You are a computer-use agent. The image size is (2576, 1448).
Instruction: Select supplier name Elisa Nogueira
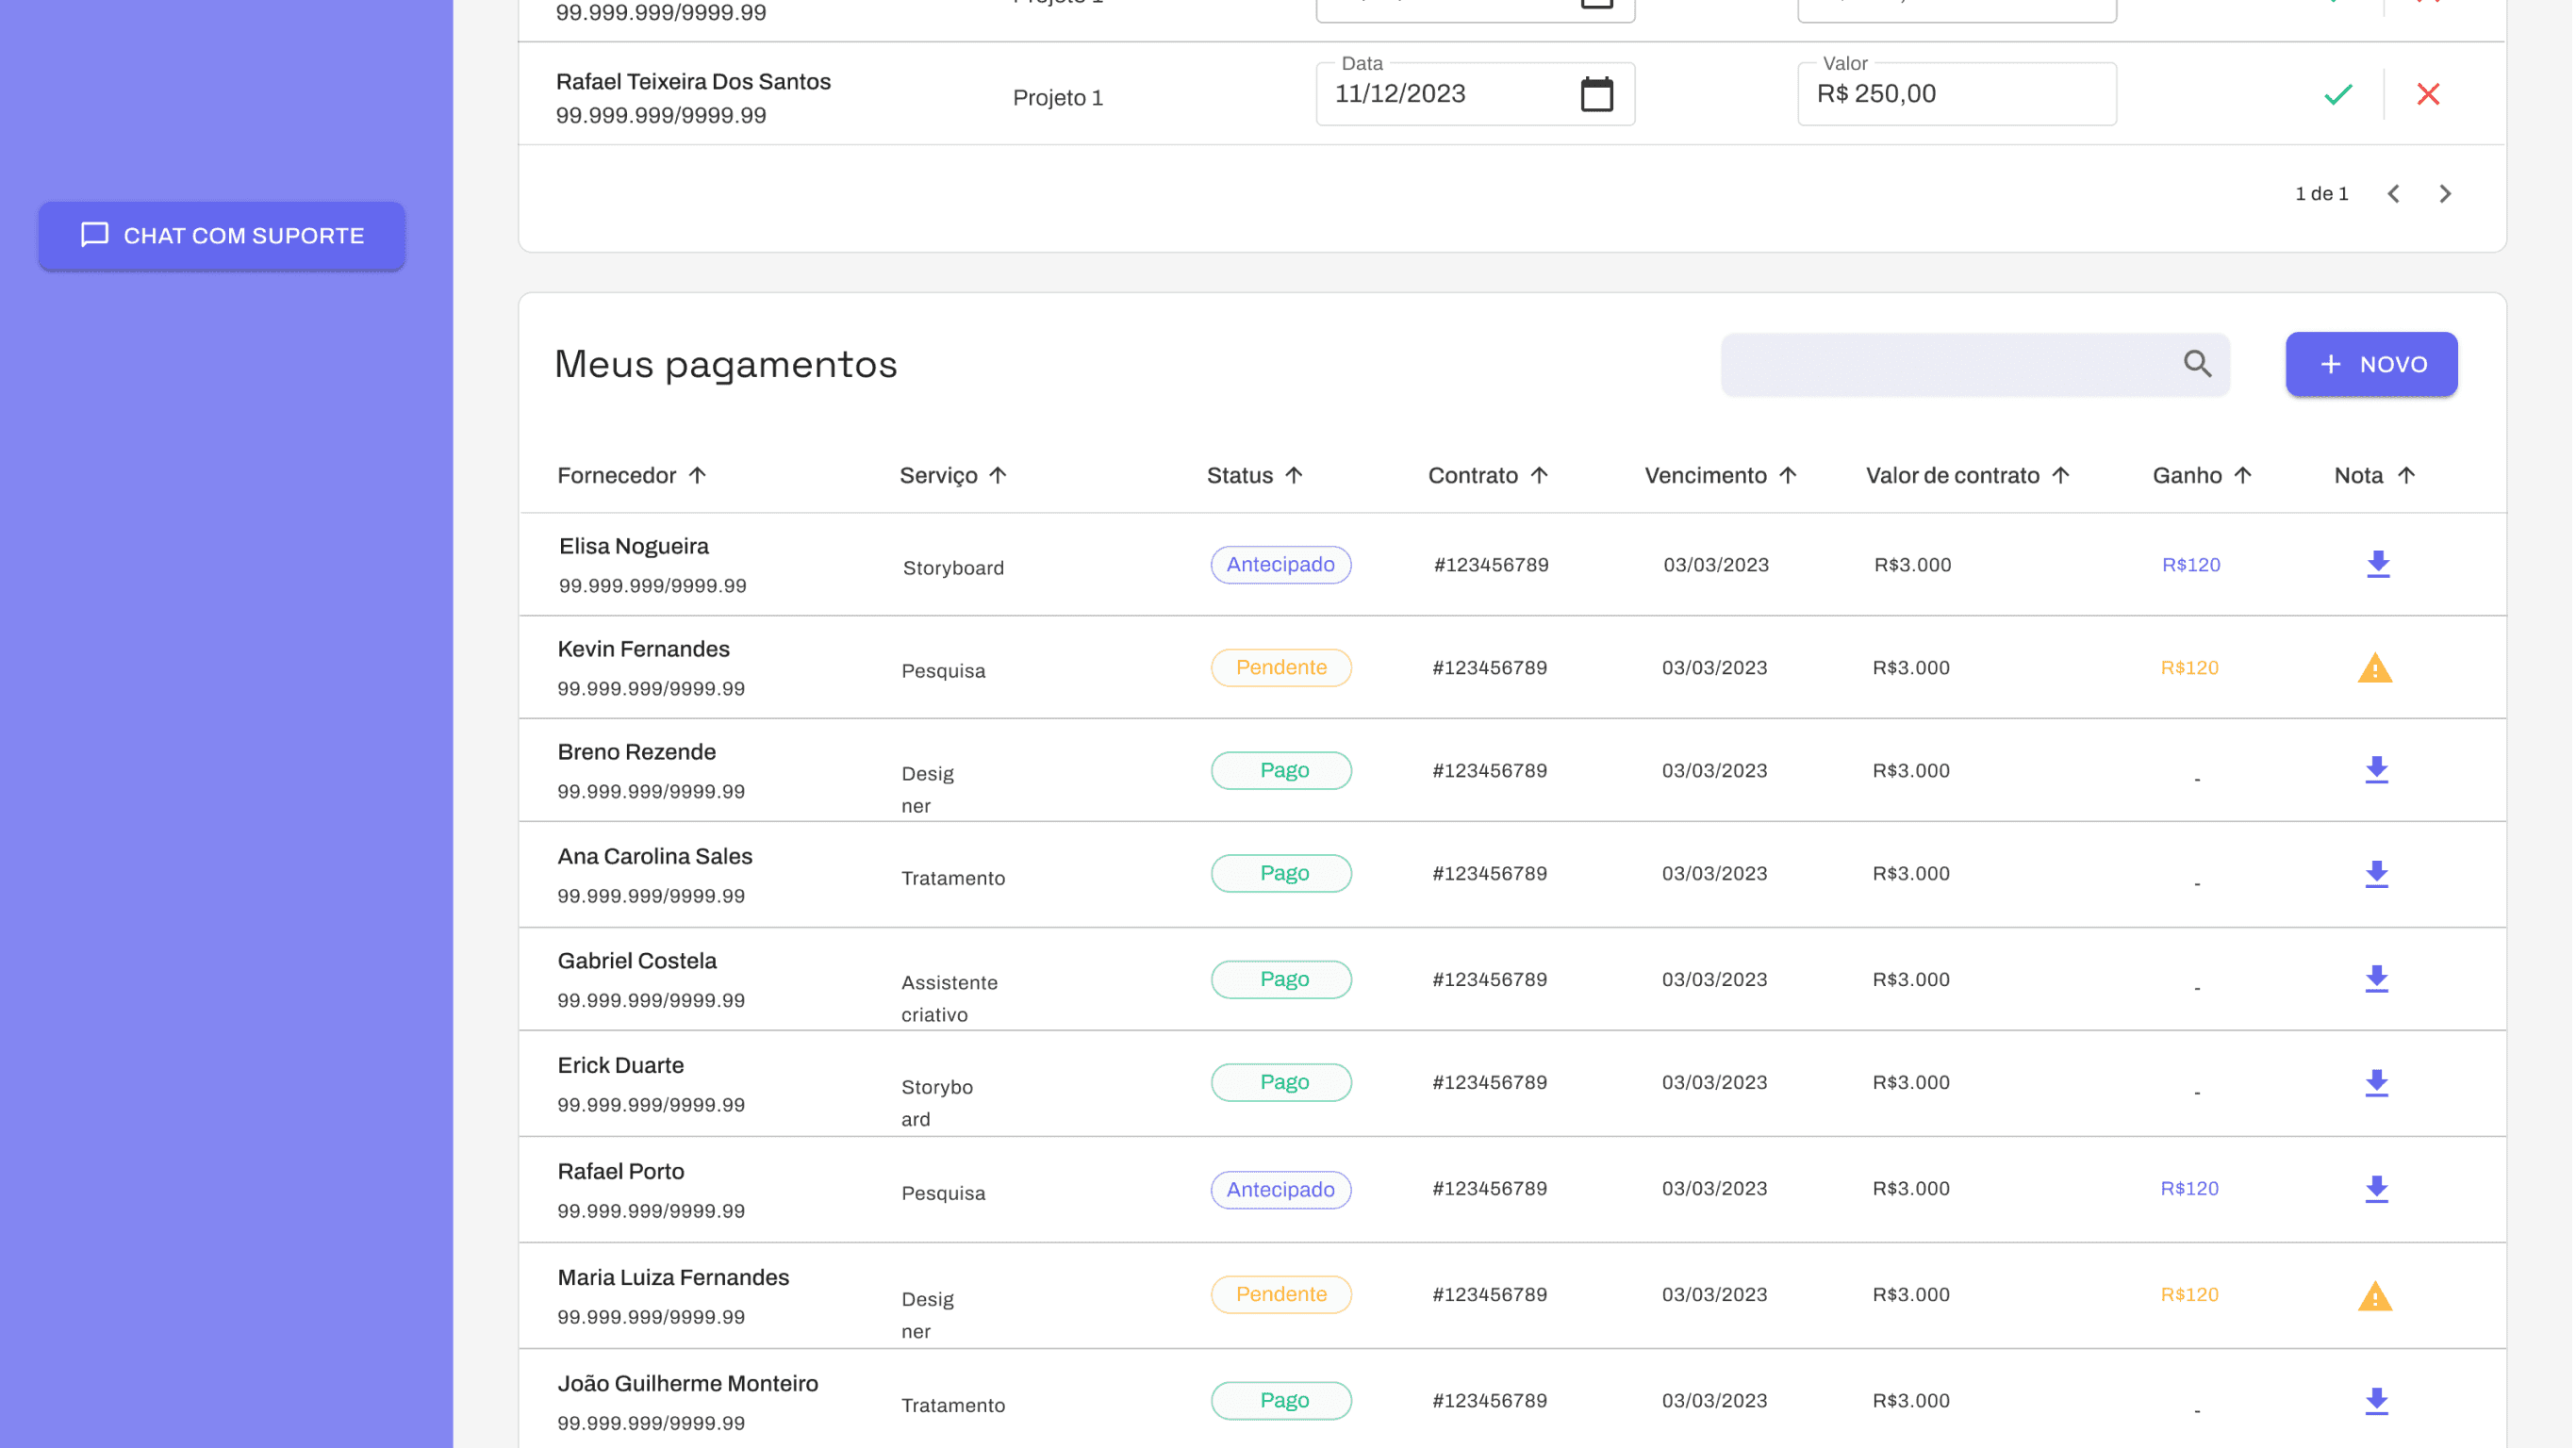point(633,547)
